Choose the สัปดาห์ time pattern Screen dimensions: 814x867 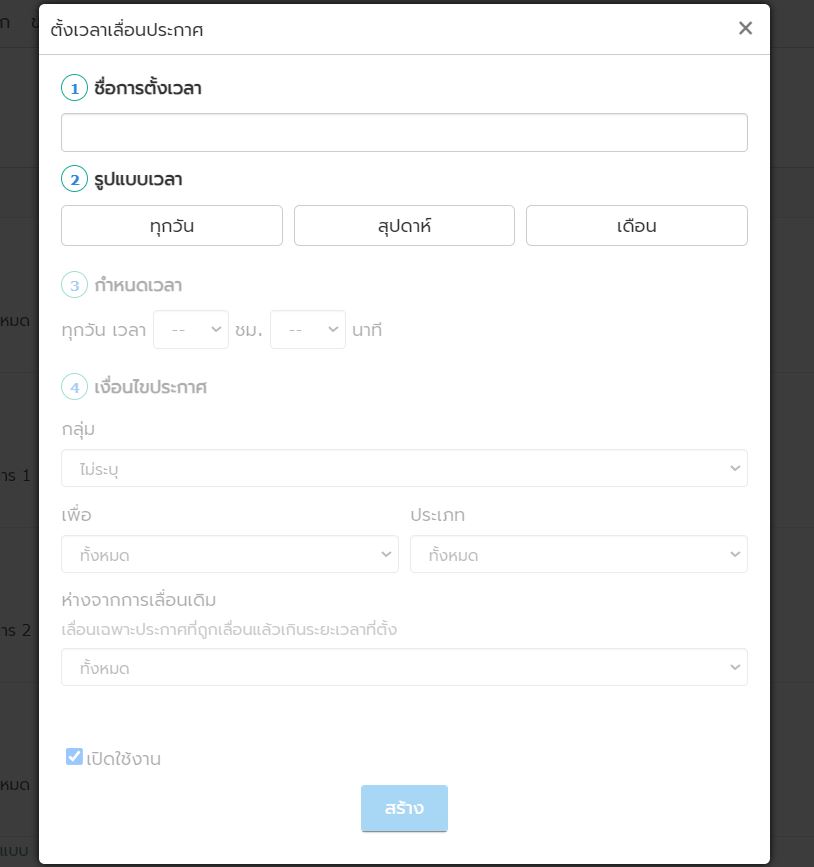pos(404,226)
